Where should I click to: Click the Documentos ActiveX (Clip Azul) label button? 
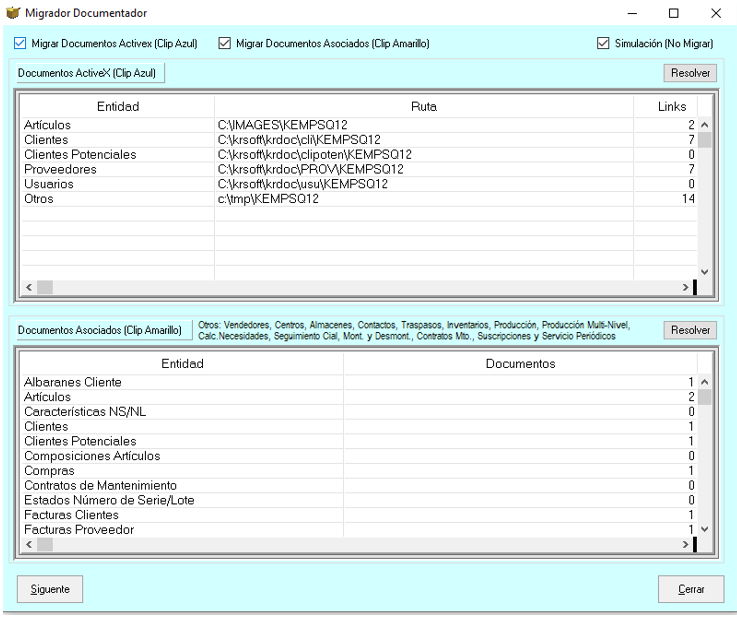pos(90,73)
